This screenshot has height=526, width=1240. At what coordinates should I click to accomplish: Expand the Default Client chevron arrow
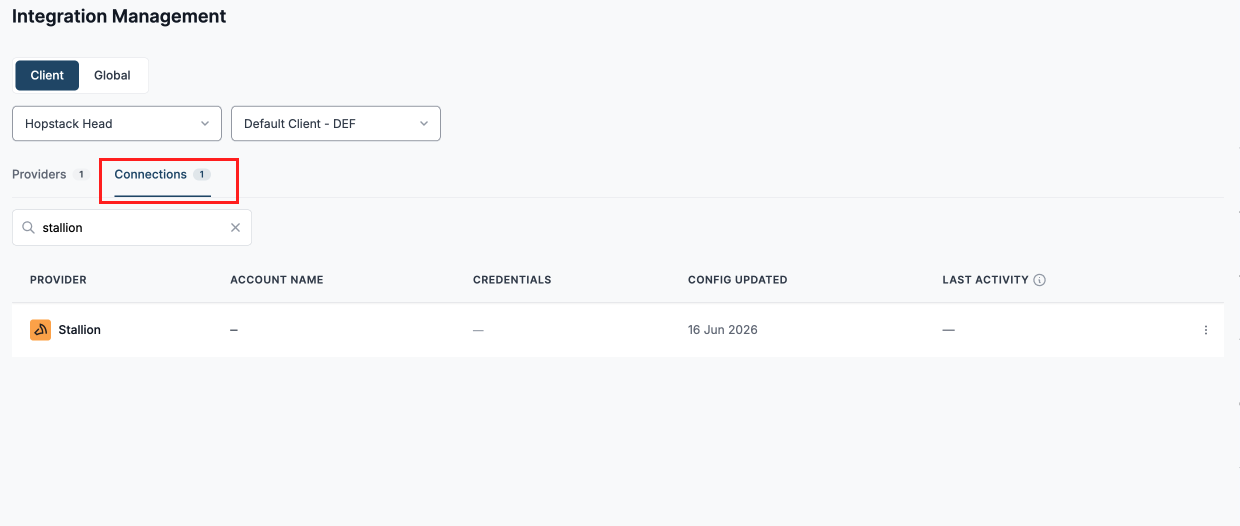point(424,124)
